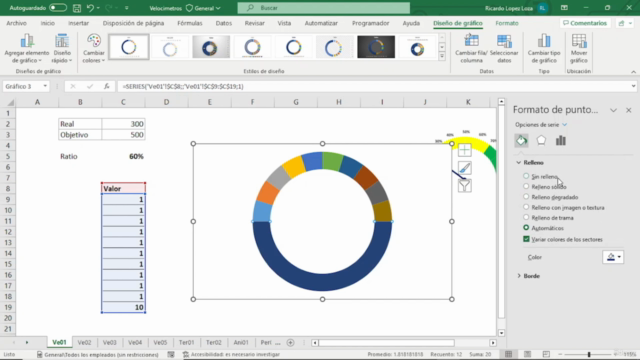Screen dimensions: 640x360
Task: Select cell C19 with value 10
Action: (123, 307)
